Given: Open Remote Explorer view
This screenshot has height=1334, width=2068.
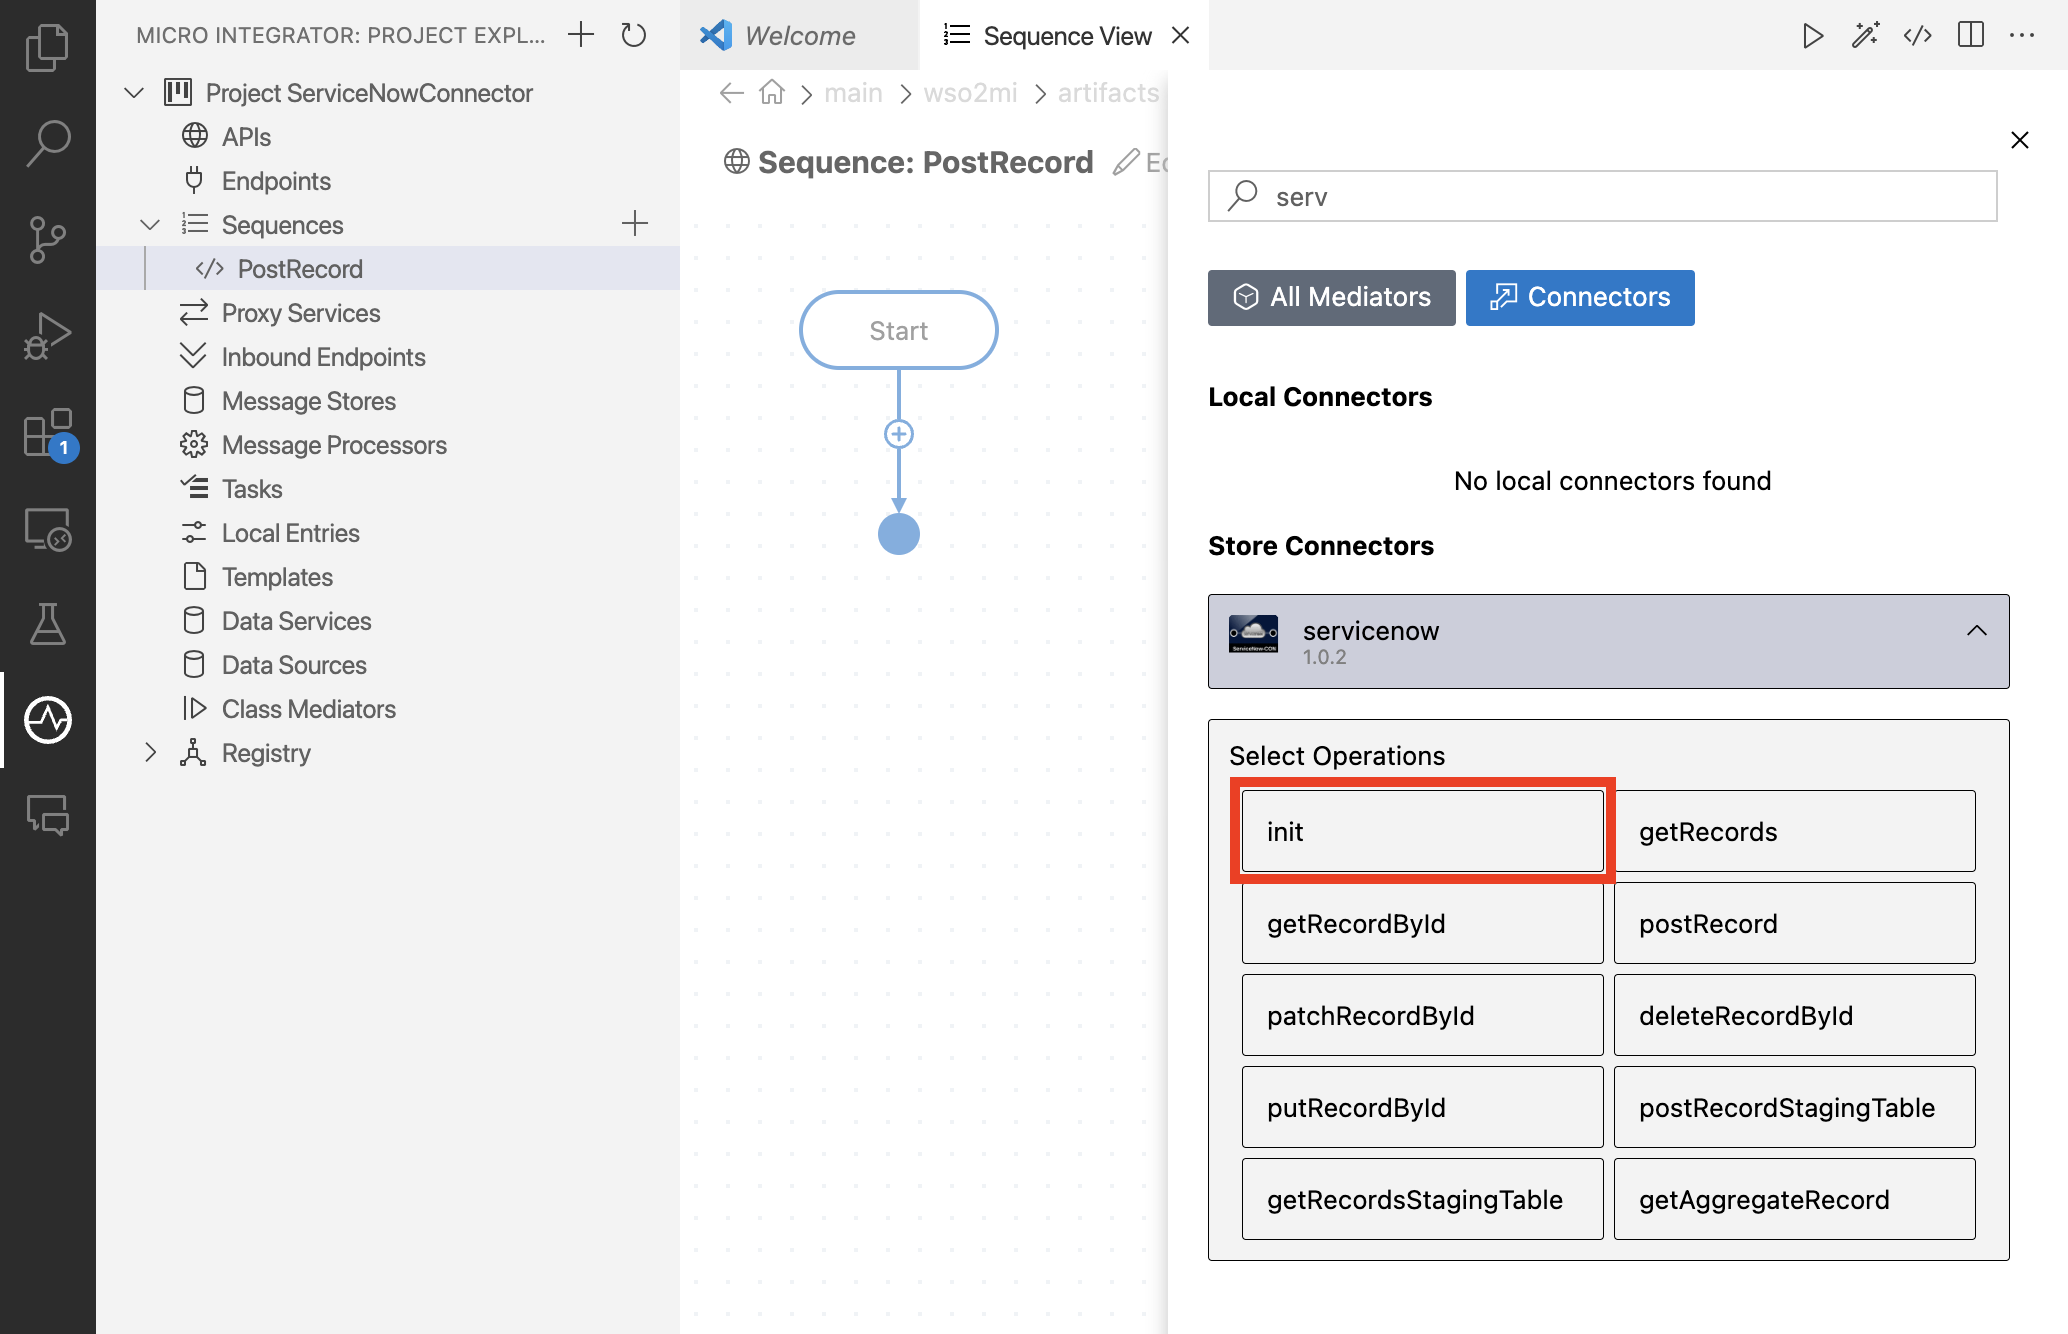Looking at the screenshot, I should click(x=47, y=528).
